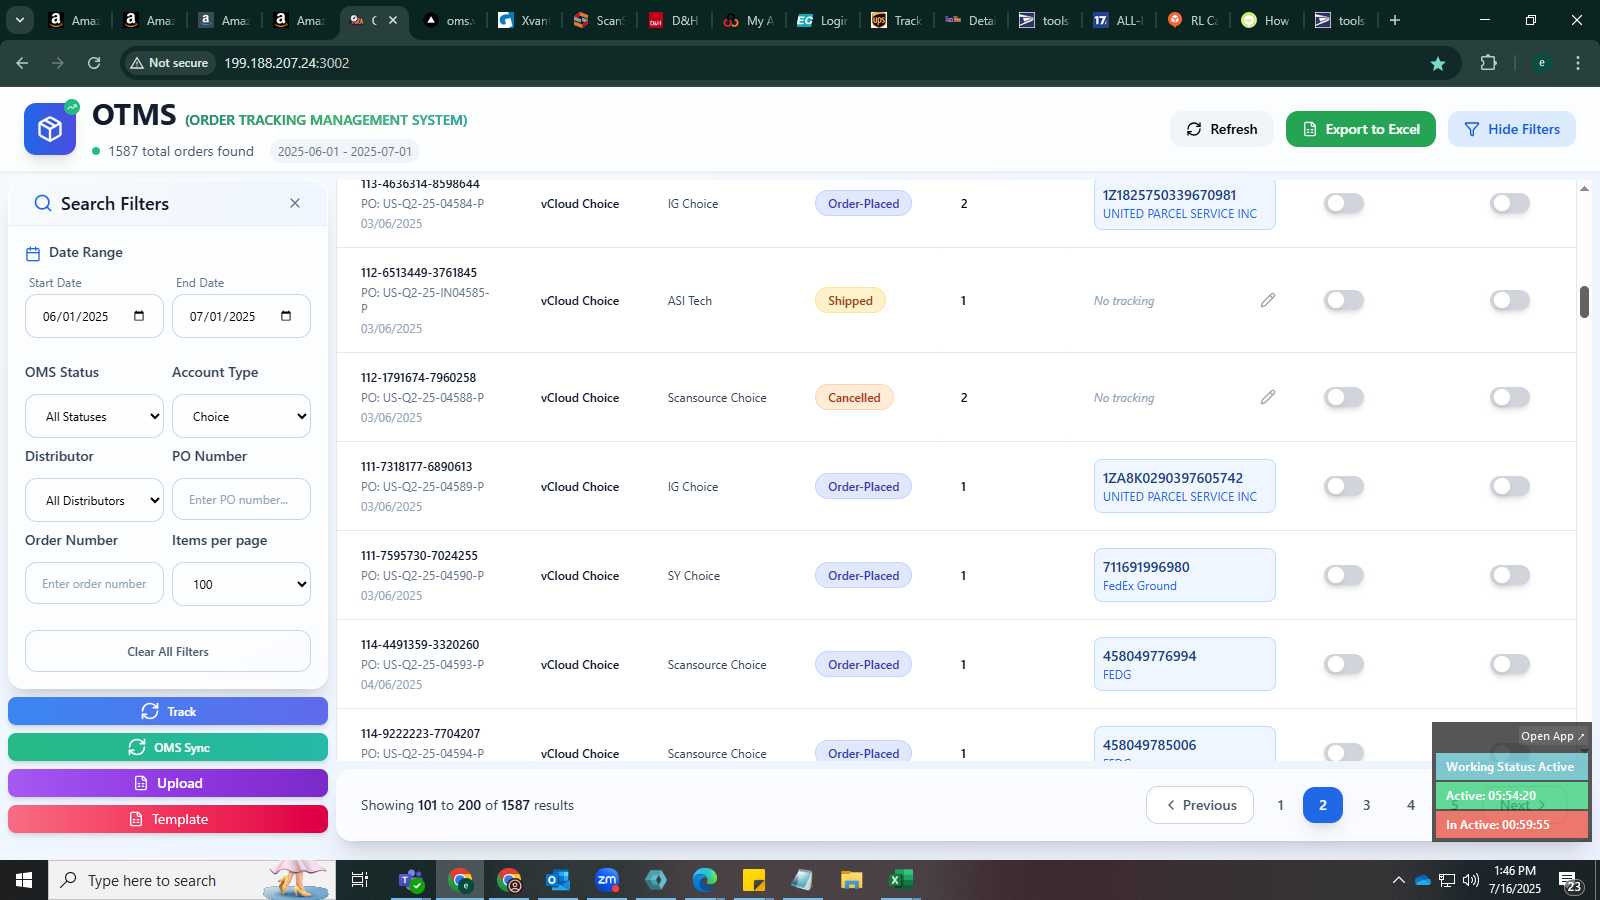Toggle first switch for order 111-7595730-7024255
The image size is (1600, 900).
coord(1344,575)
